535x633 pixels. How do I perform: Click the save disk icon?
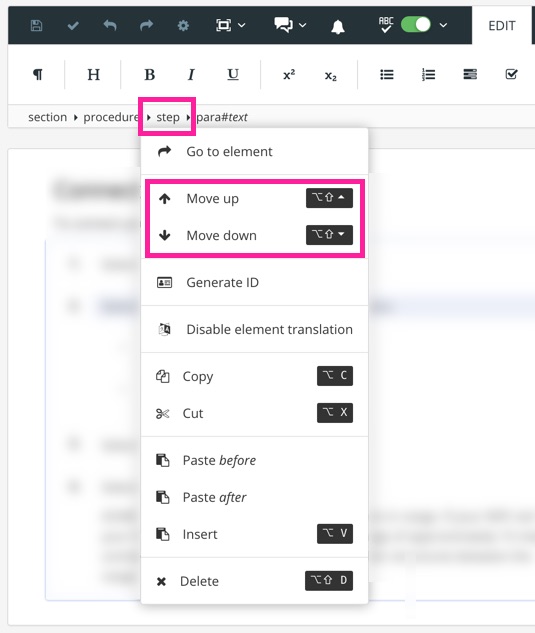click(x=36, y=25)
